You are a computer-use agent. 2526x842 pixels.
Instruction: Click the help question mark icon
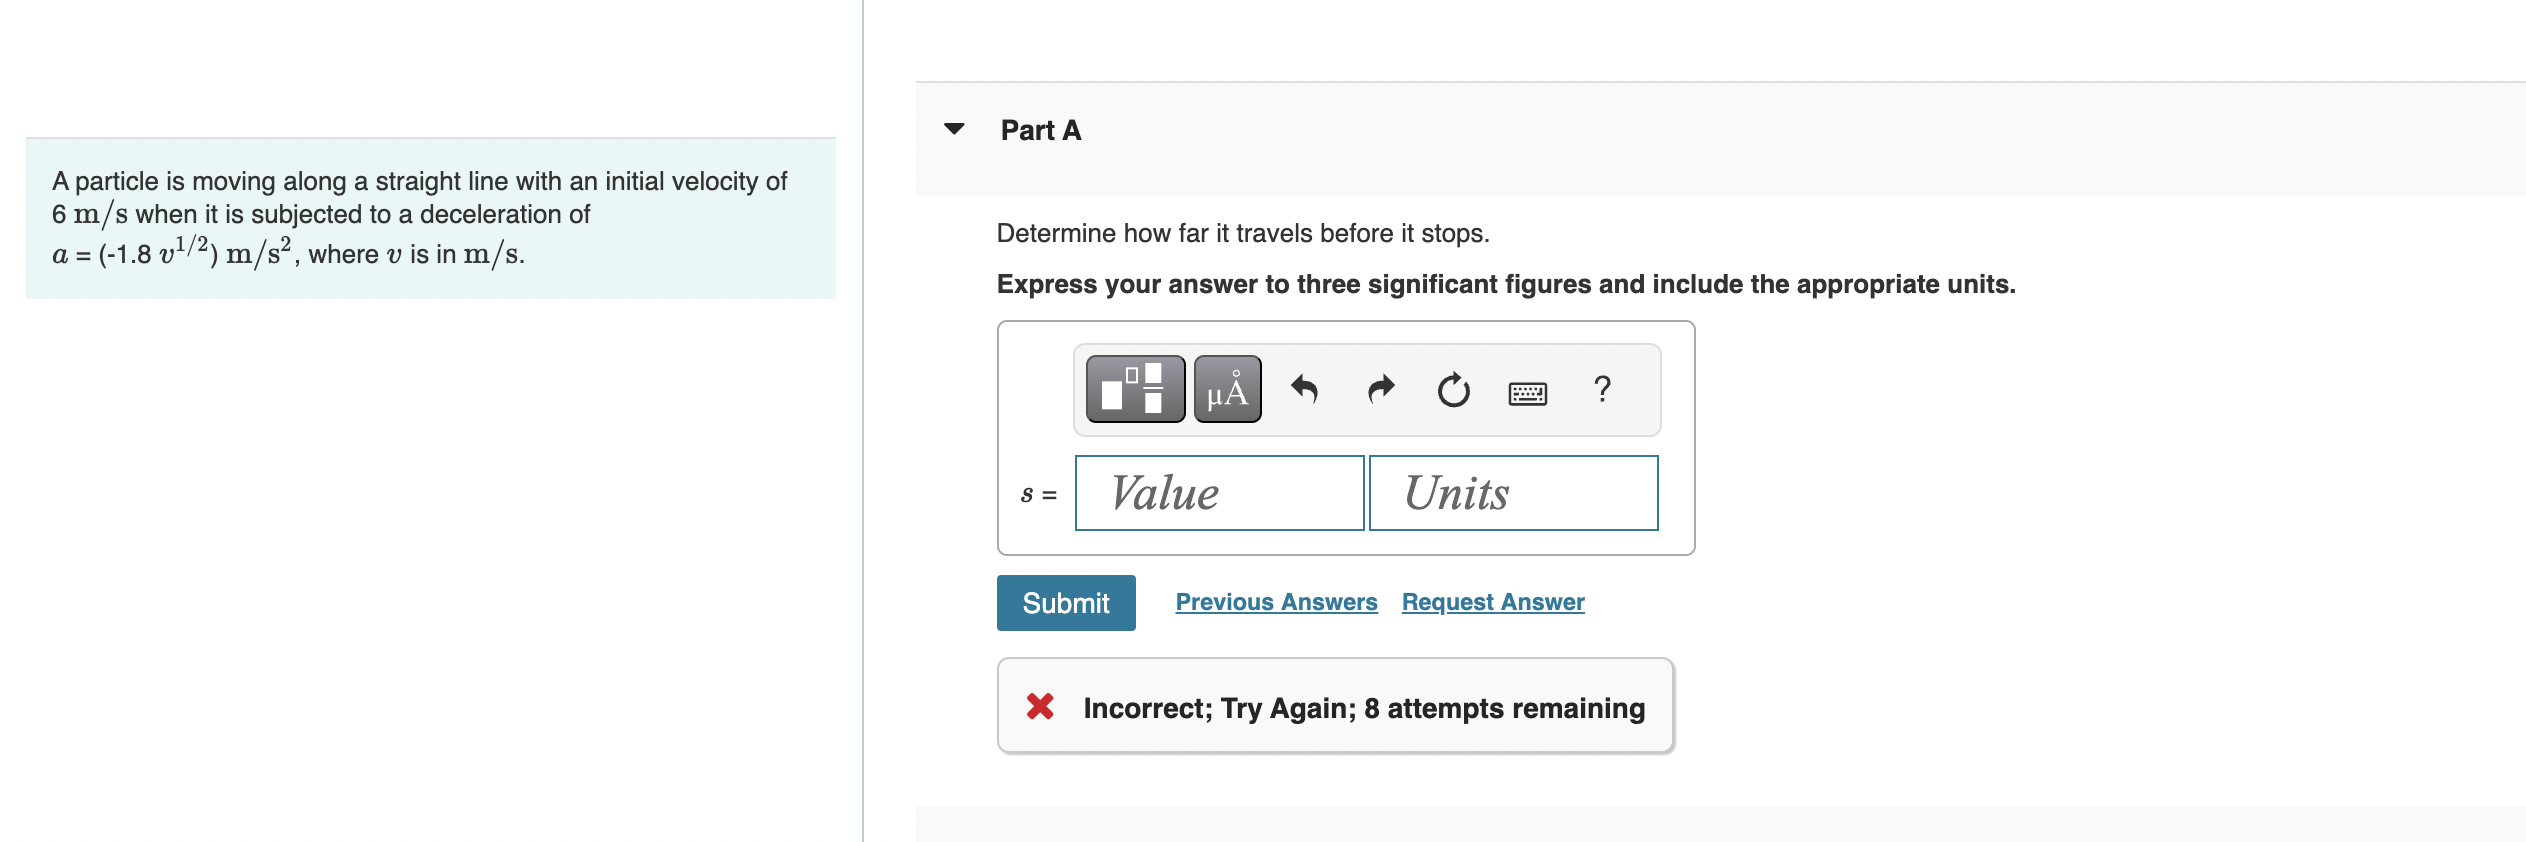point(1602,390)
